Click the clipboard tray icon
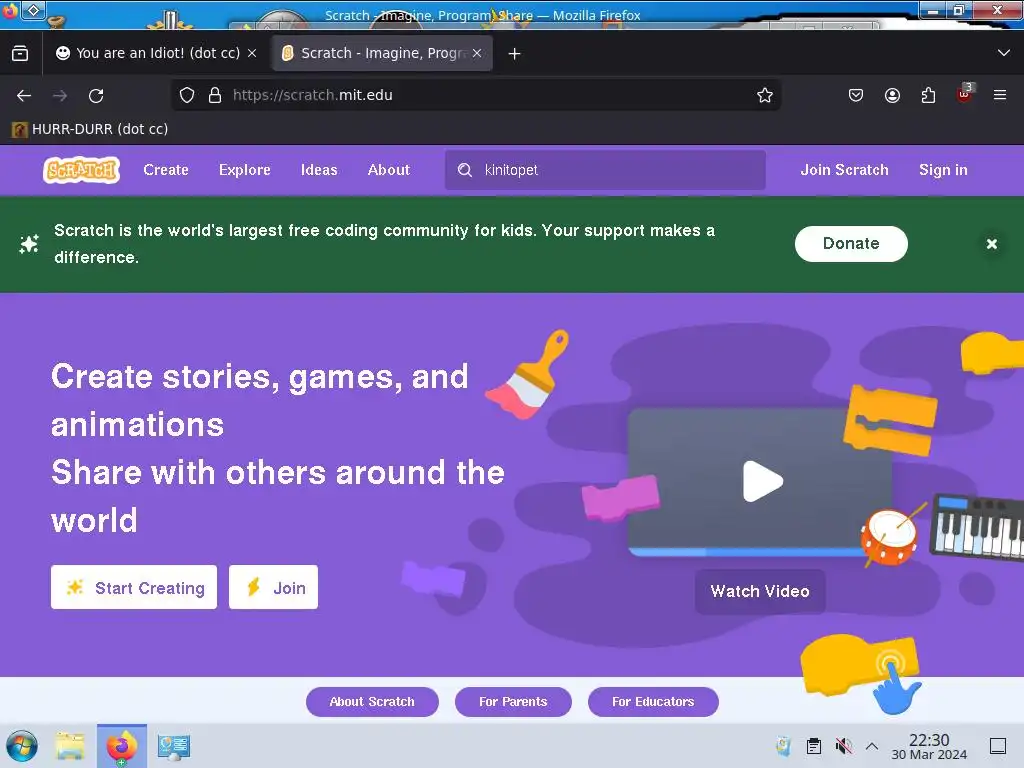The width and height of the screenshot is (1024, 768). point(814,746)
